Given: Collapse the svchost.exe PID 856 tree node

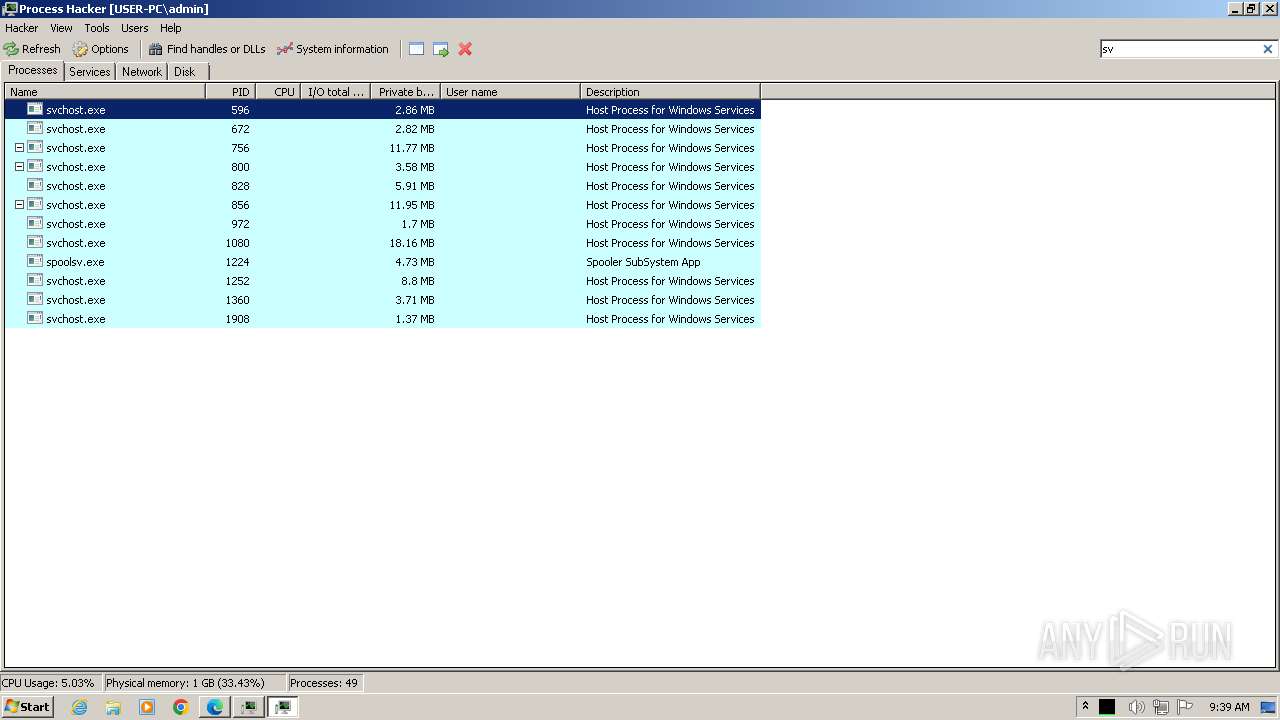Looking at the screenshot, I should [19, 205].
